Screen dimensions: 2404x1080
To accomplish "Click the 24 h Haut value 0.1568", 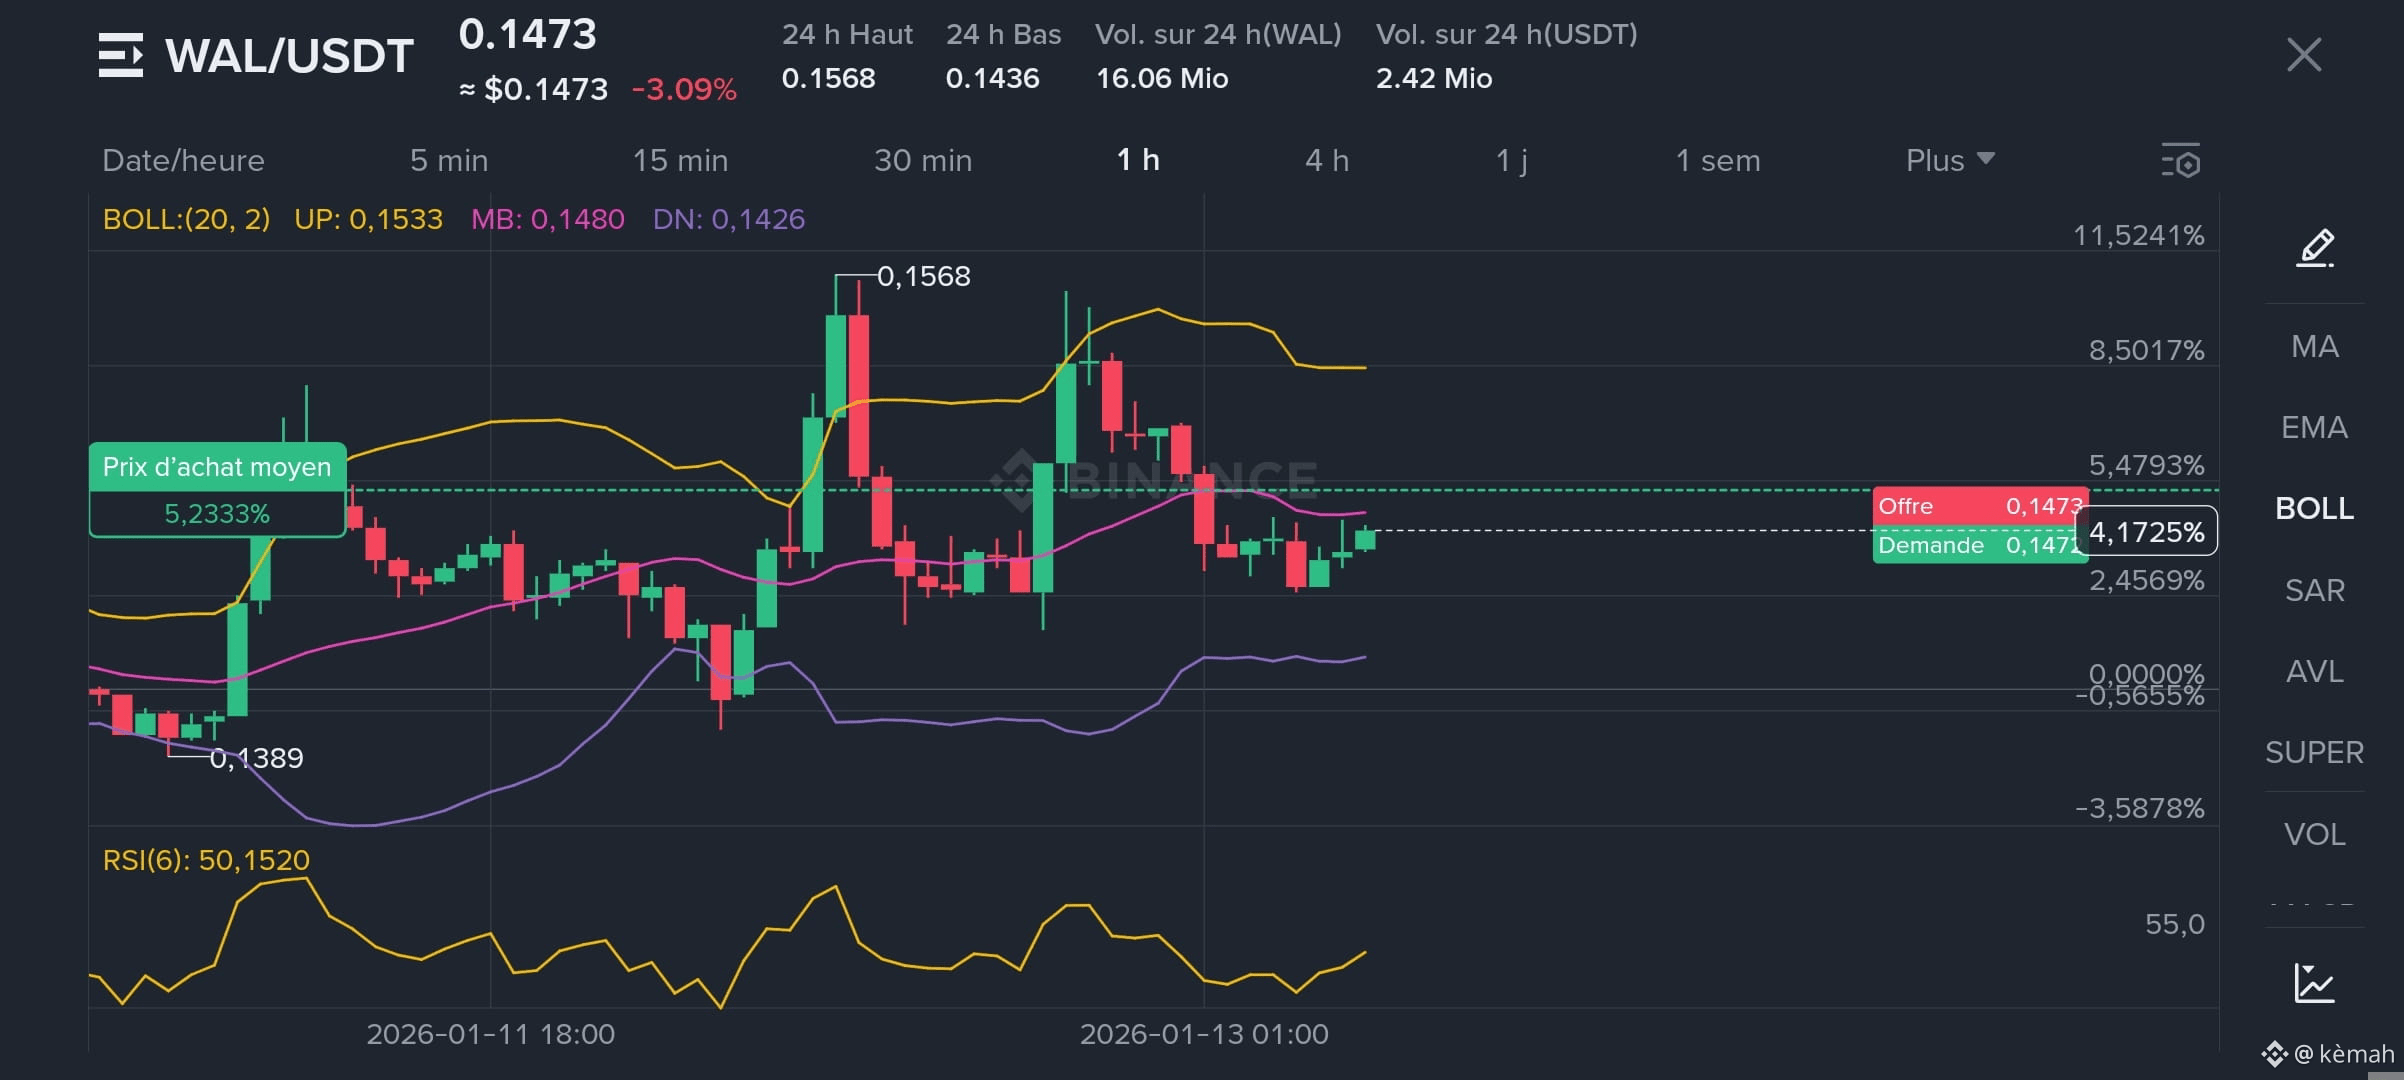I will (828, 78).
